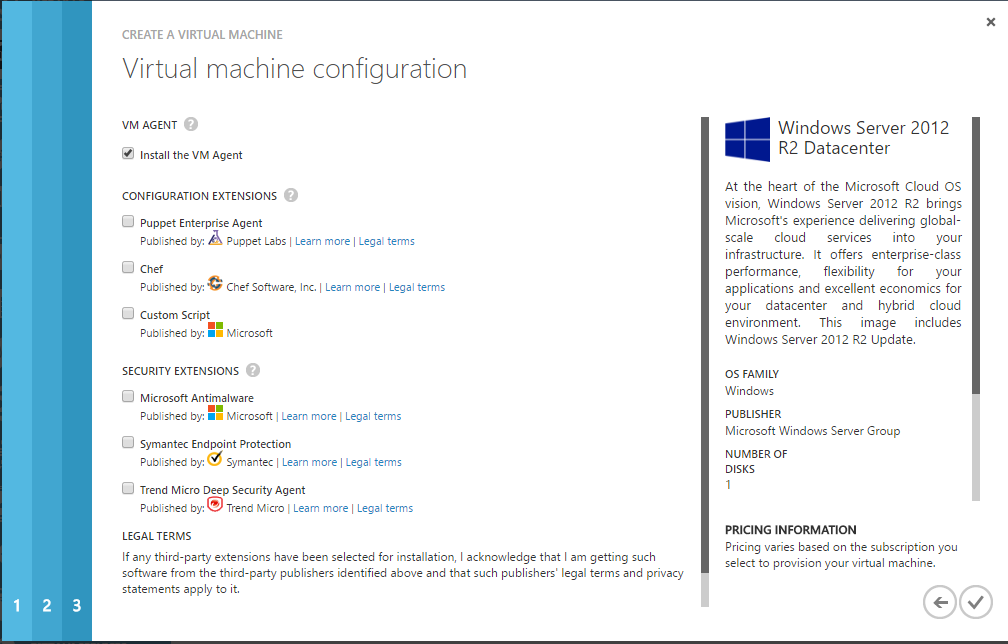Enable the Microsoft Antimalware checkbox
Image resolution: width=1008 pixels, height=644 pixels.
pos(128,397)
